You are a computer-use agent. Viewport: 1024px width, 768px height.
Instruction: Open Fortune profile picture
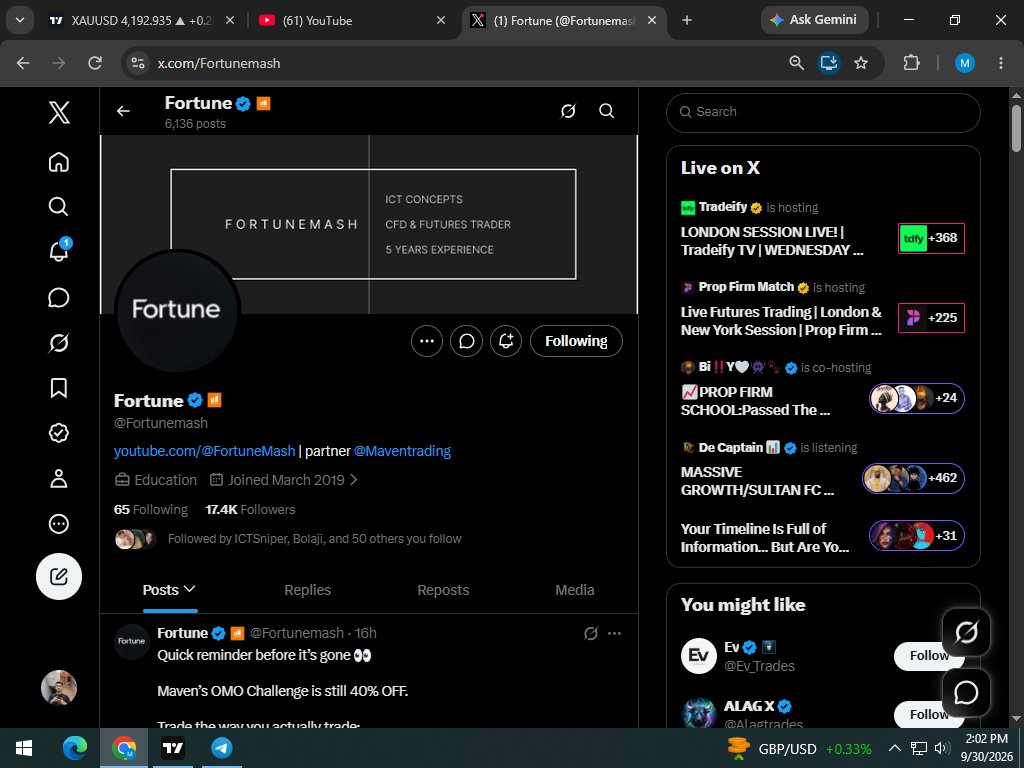177,310
